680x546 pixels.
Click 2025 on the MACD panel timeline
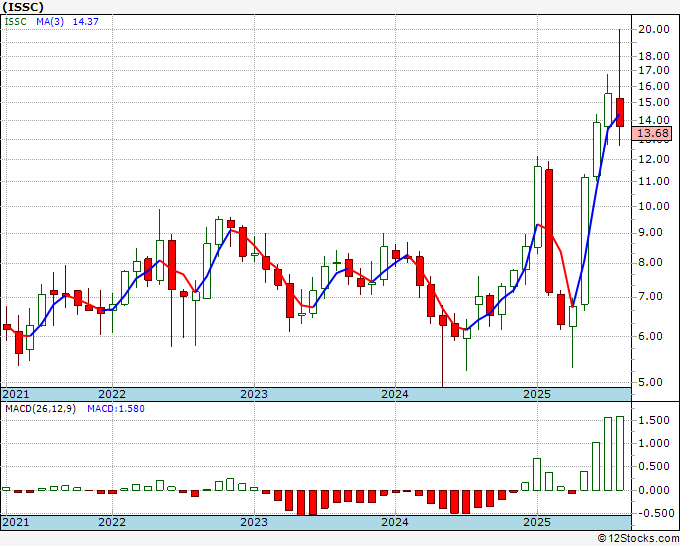pos(537,522)
